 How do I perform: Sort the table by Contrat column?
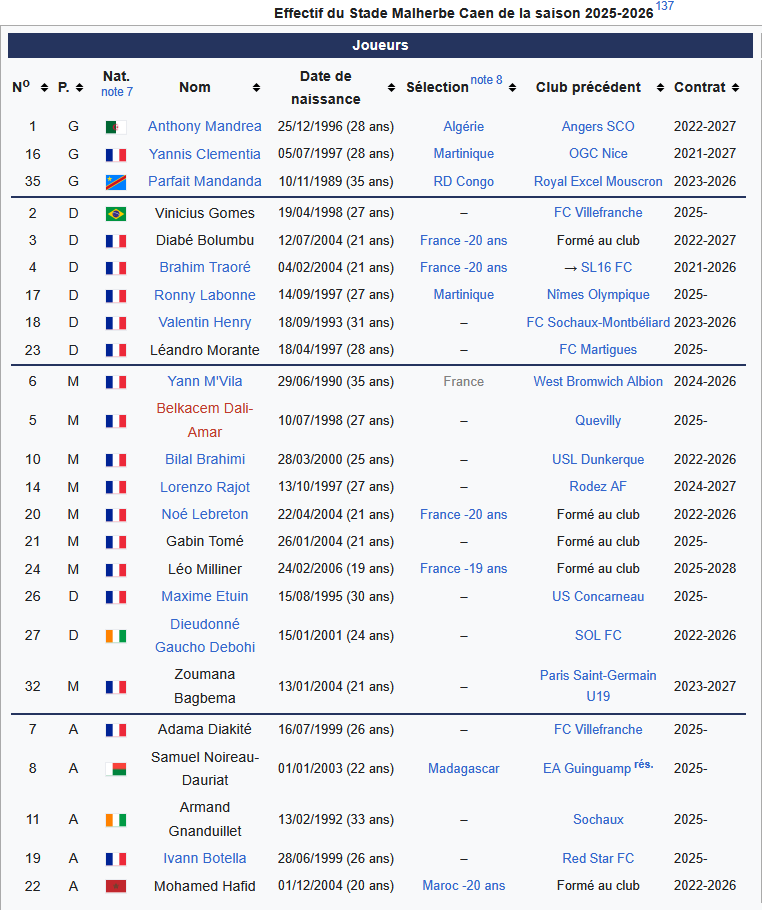[736, 88]
